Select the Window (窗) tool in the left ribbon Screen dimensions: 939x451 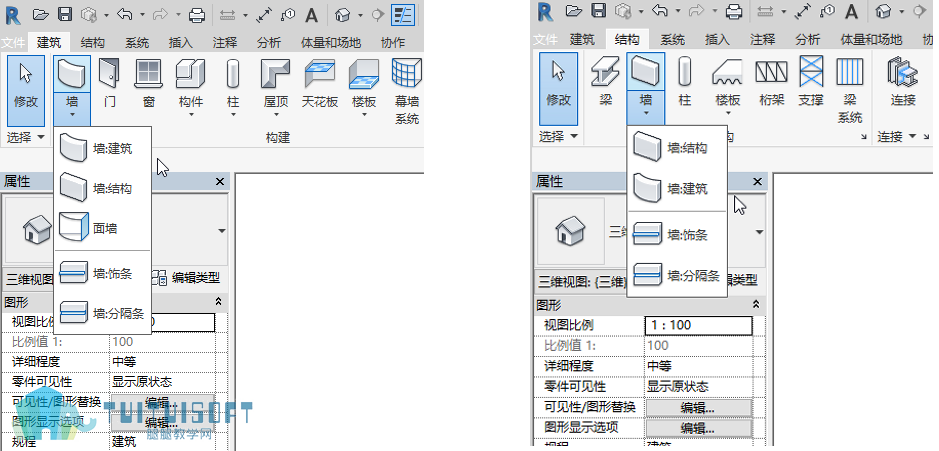(149, 83)
